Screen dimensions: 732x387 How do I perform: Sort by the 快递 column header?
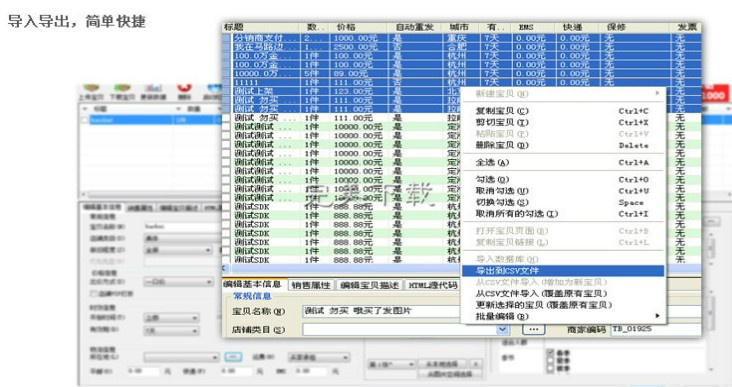click(578, 27)
